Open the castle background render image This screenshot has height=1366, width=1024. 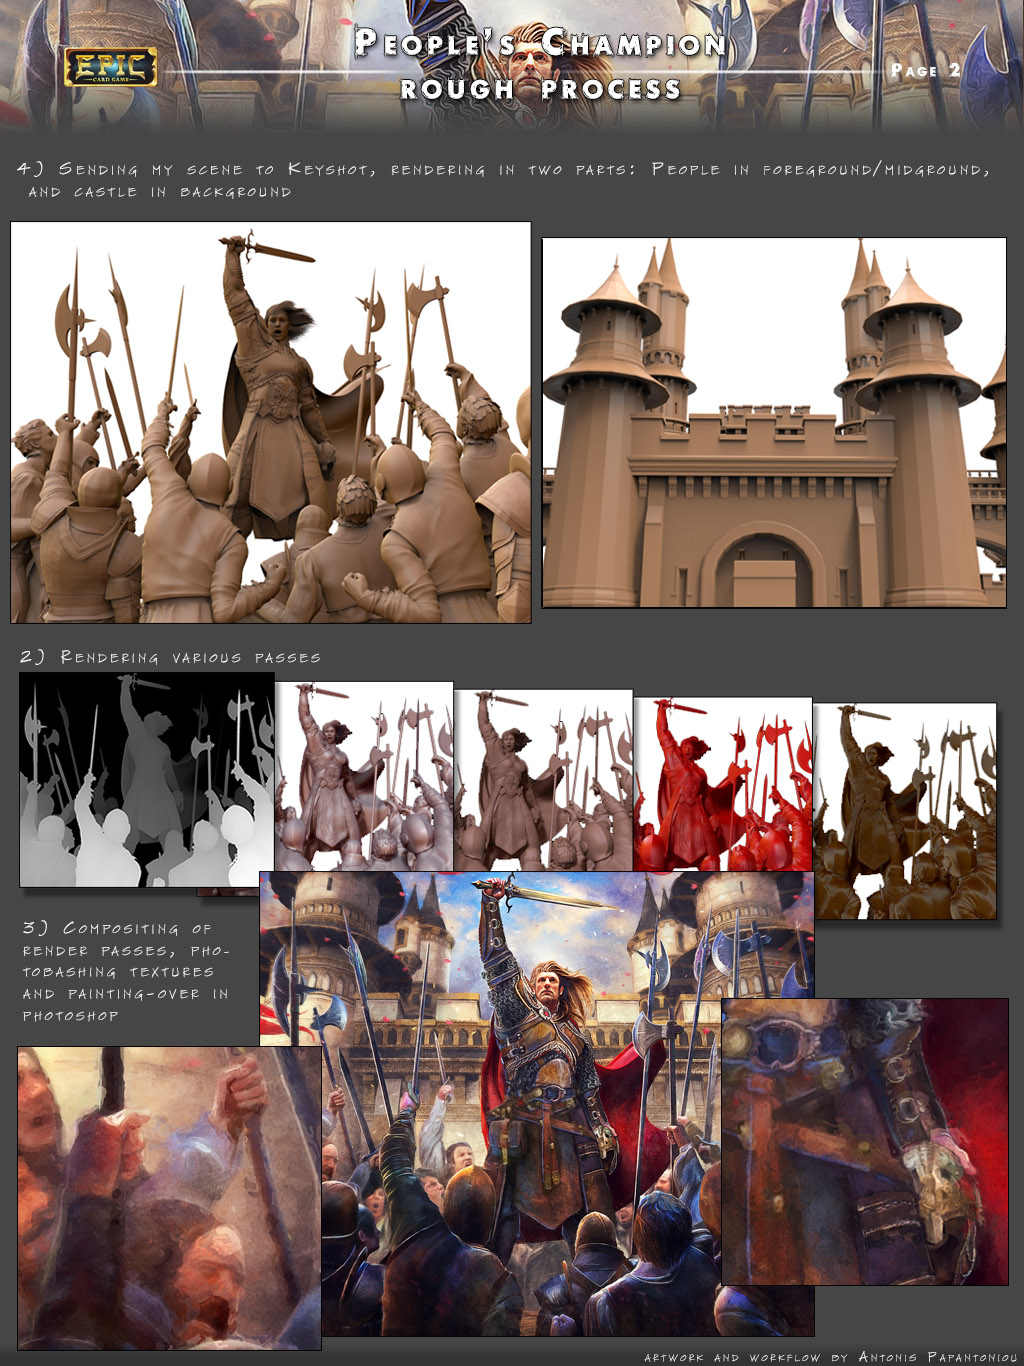pyautogui.click(x=774, y=422)
